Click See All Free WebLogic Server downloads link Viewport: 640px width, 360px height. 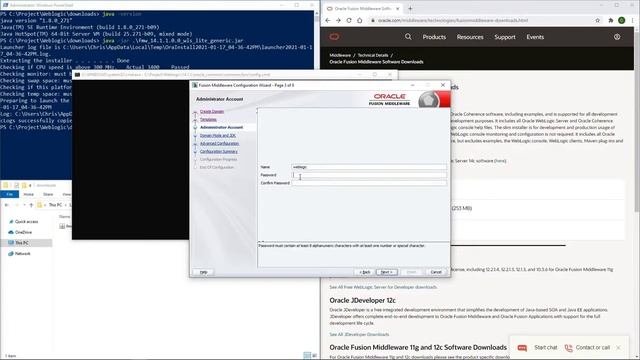click(383, 287)
